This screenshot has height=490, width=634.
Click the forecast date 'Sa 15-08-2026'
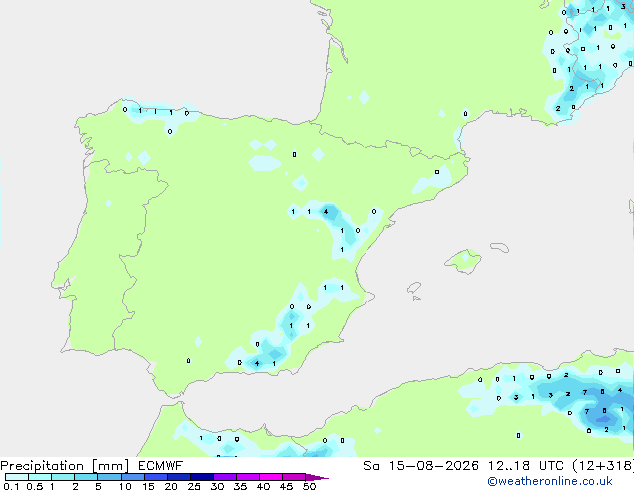tap(421, 466)
